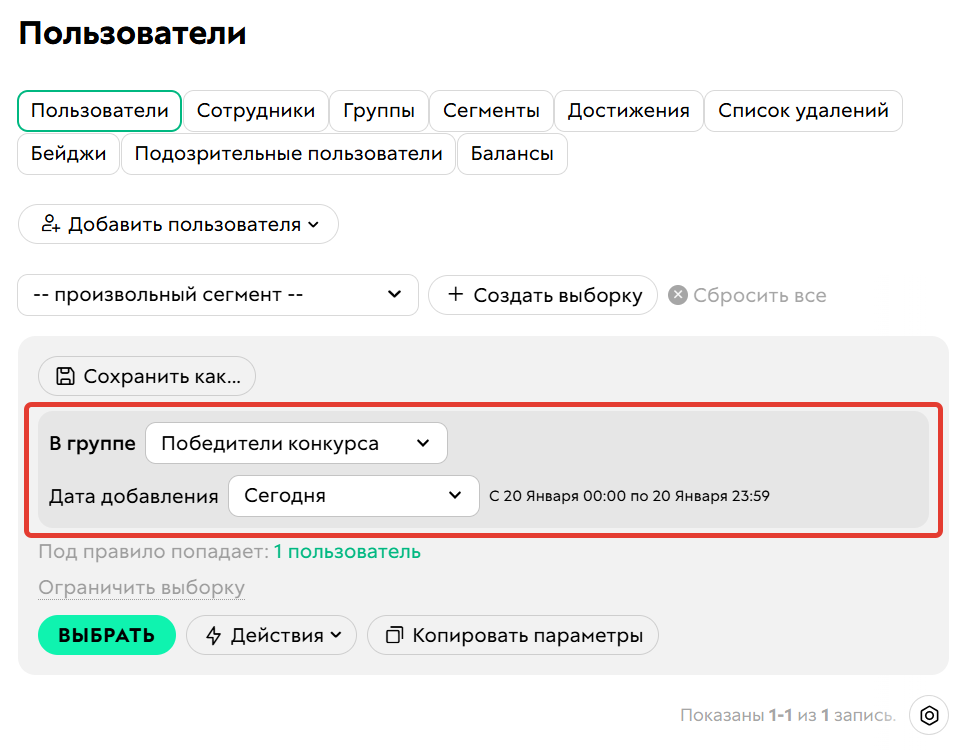Screen dimensions: 971x751
Task: Open the «В группе» dropdown showing «Победители конкурса»
Action: coord(296,443)
